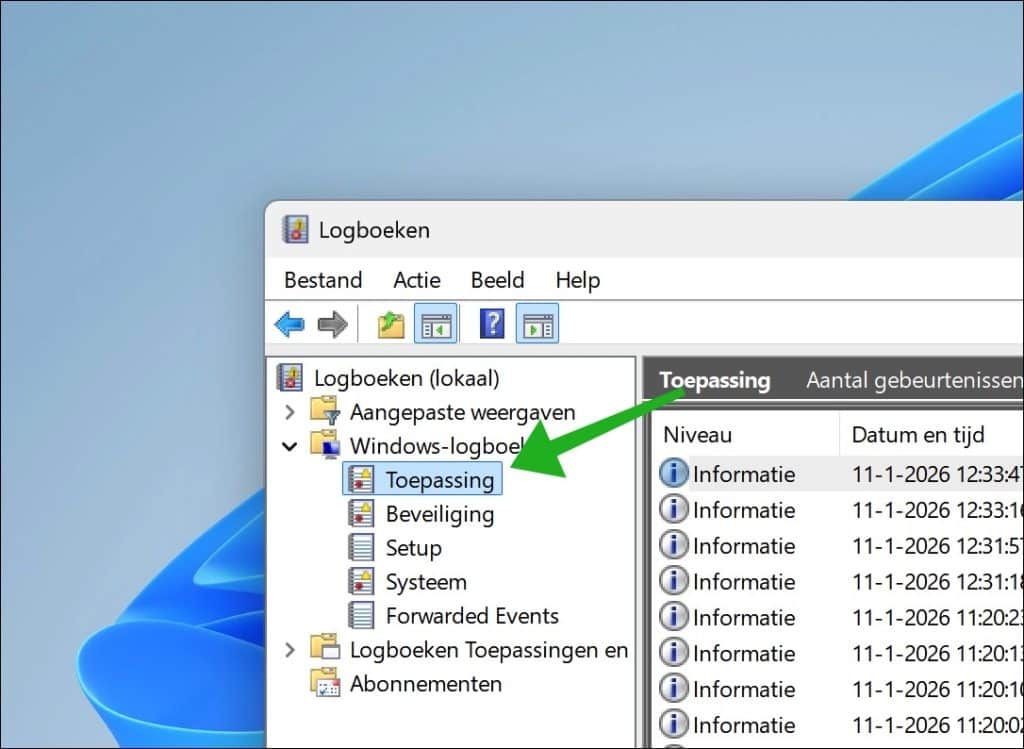Toggle the console tree visibility
Screen dimensions: 1024x749
tap(436, 323)
